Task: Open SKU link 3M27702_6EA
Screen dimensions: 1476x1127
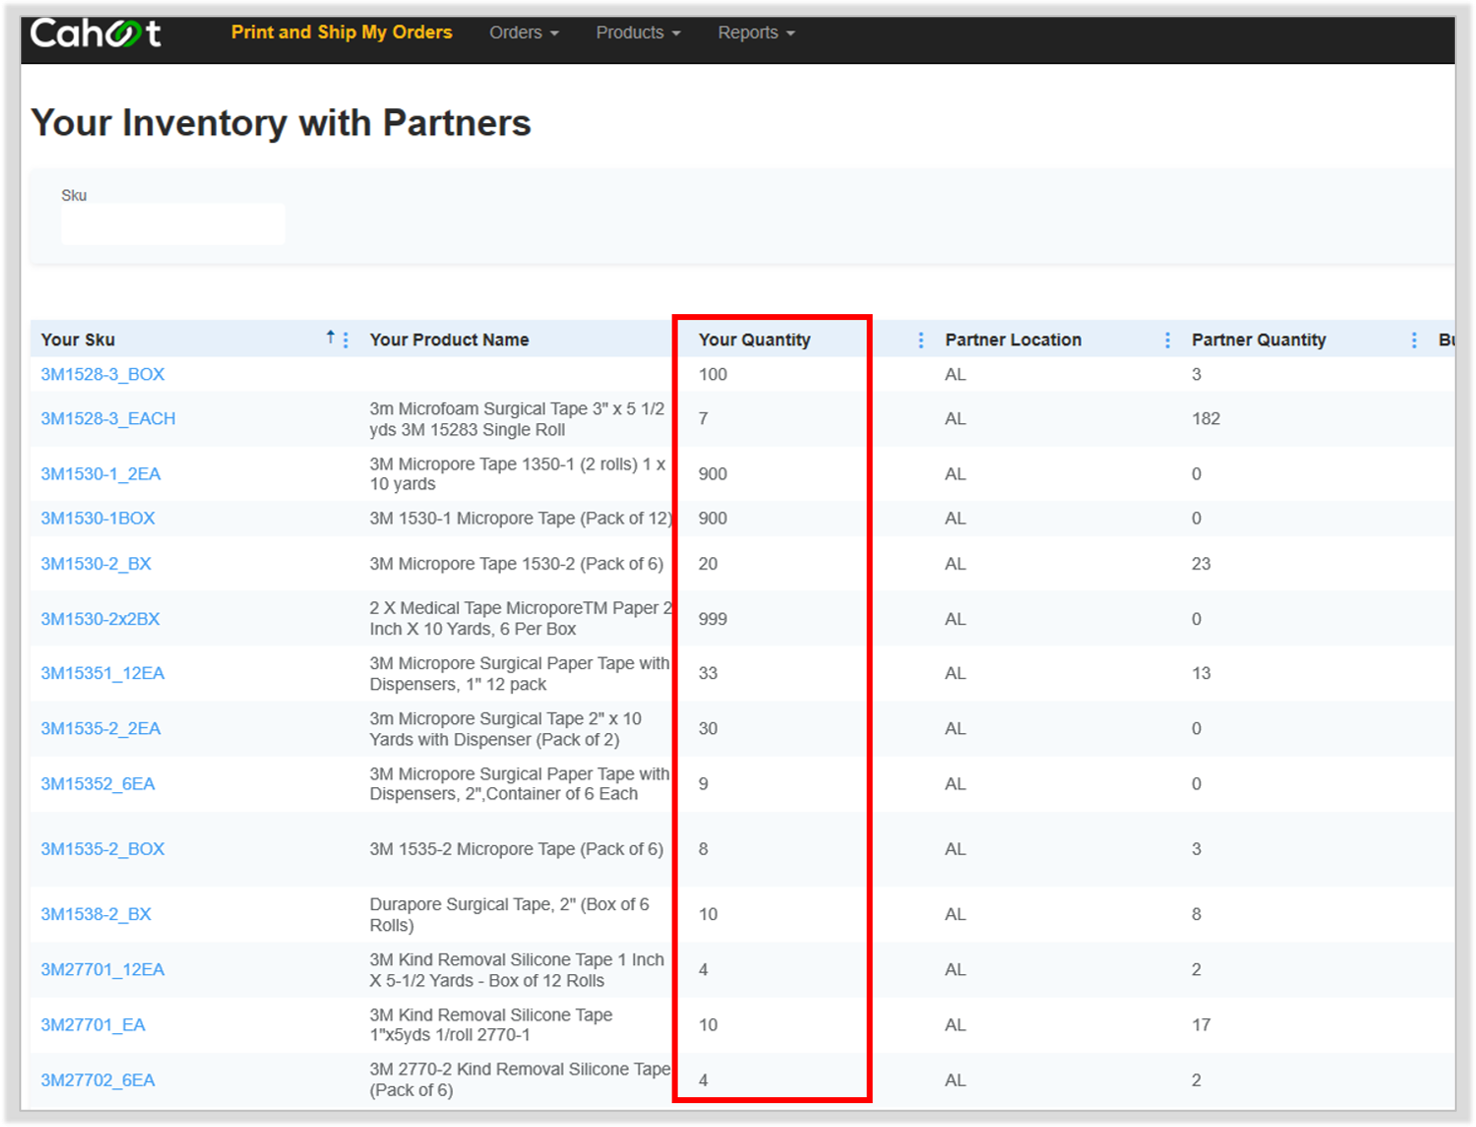Action: pyautogui.click(x=98, y=1080)
